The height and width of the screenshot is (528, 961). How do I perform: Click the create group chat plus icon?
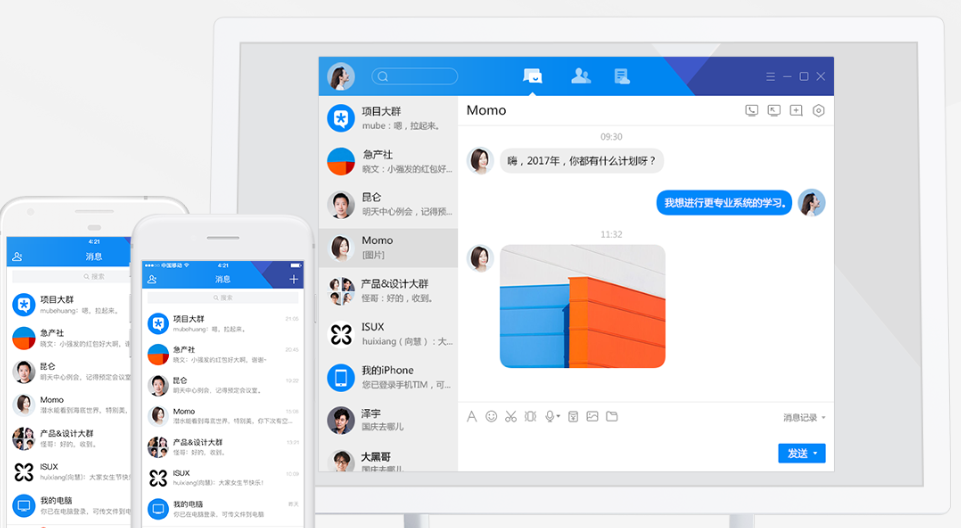pyautogui.click(x=796, y=111)
